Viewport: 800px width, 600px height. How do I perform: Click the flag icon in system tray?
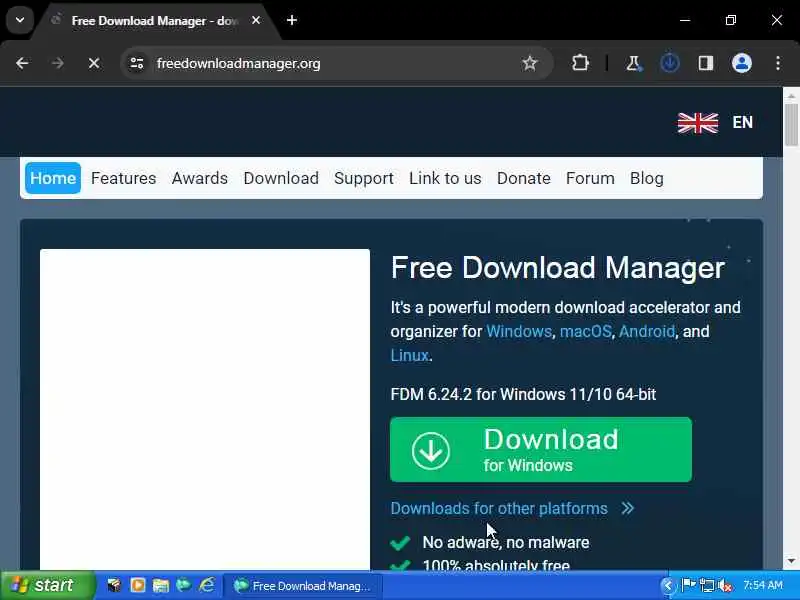(x=689, y=585)
